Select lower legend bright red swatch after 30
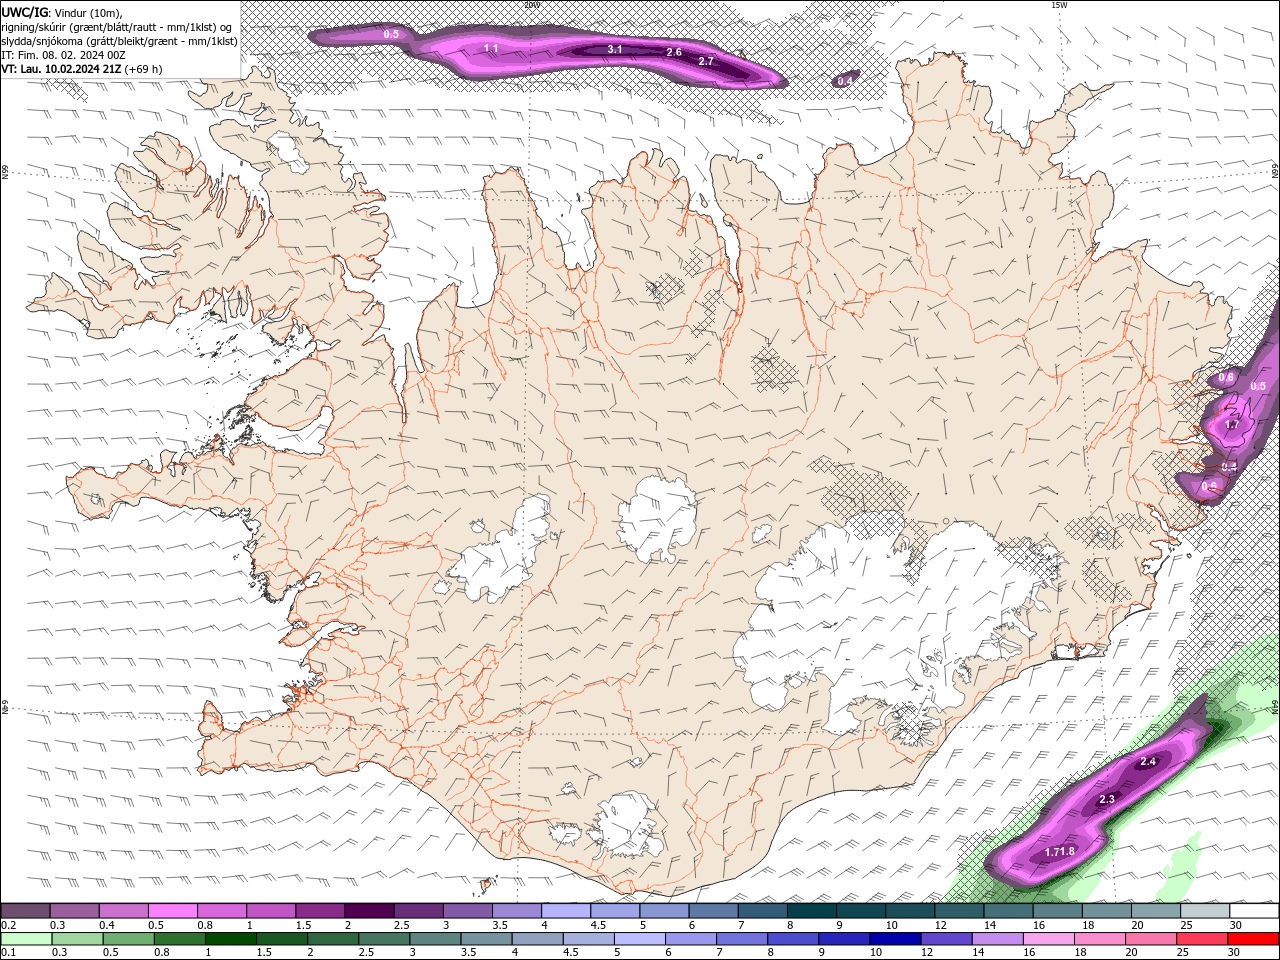1280x960 pixels. tap(1254, 939)
